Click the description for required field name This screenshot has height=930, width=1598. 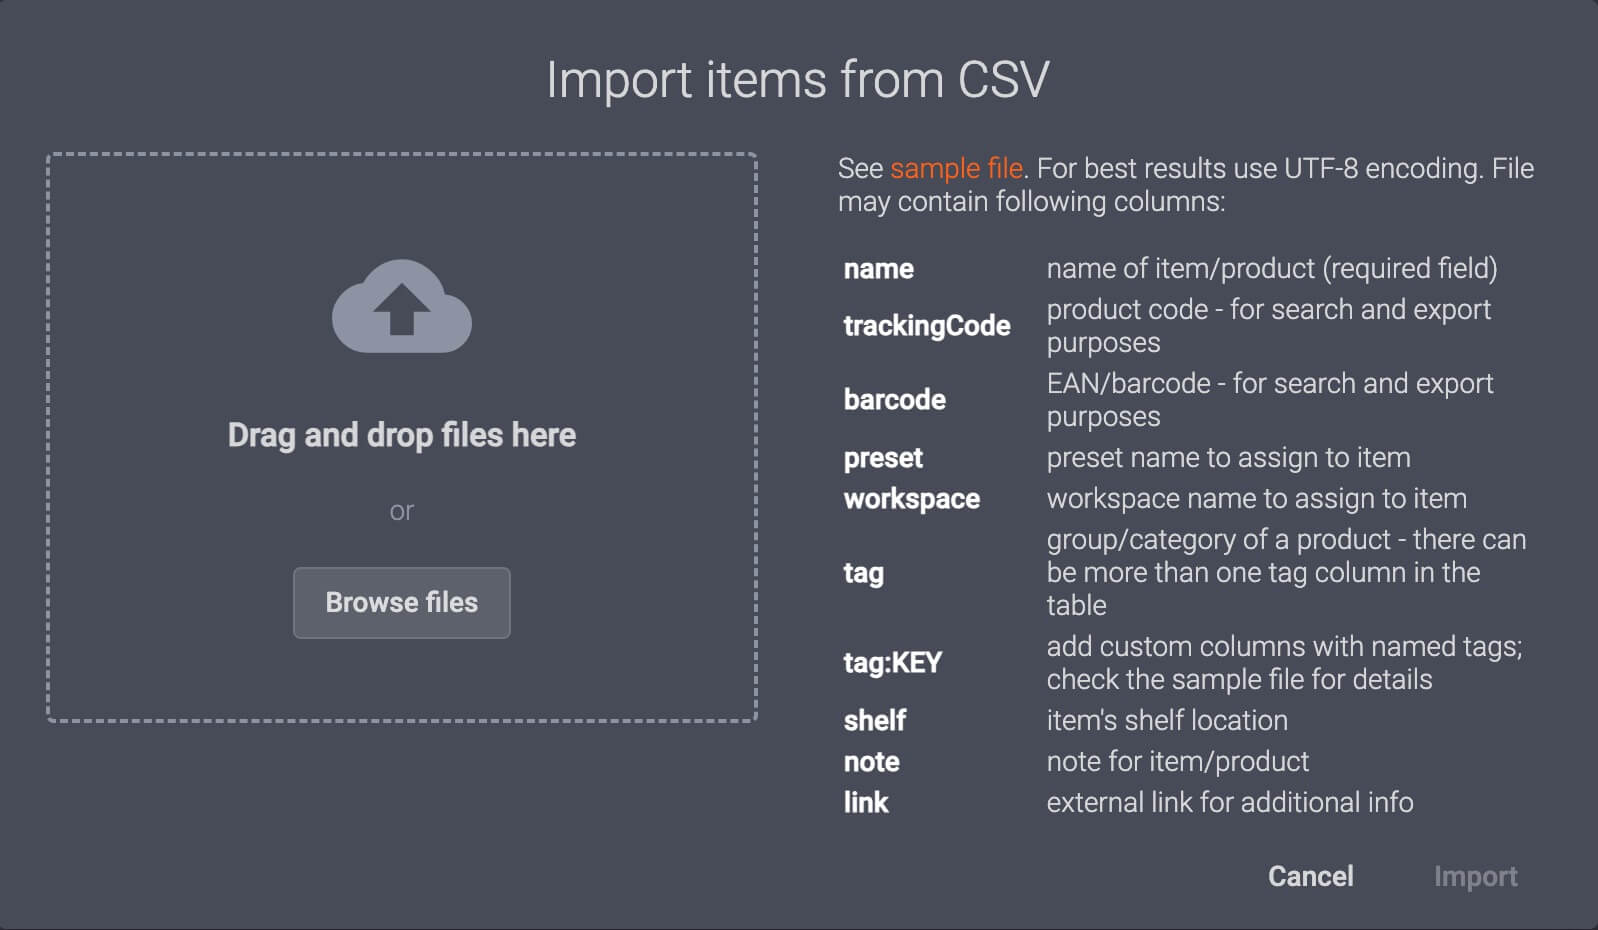pos(1272,268)
